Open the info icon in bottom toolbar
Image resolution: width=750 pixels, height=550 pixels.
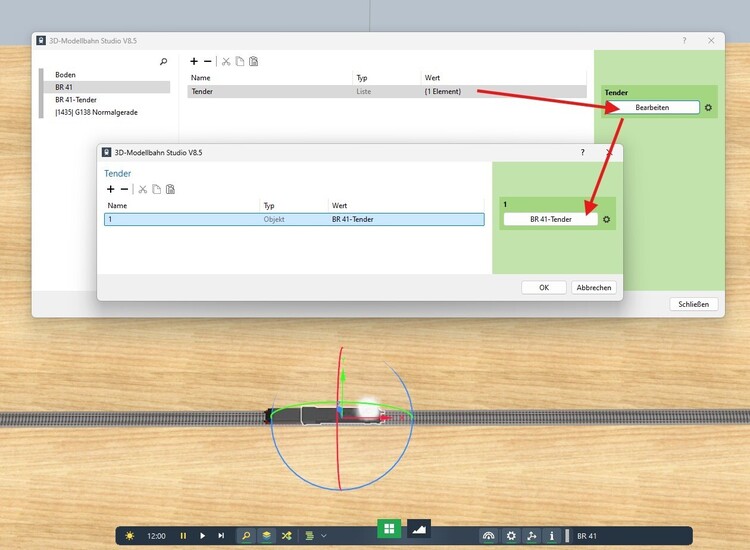coord(551,536)
